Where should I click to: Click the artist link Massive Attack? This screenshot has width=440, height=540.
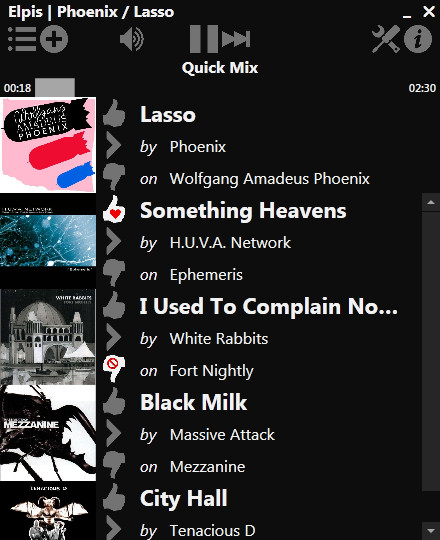(222, 435)
